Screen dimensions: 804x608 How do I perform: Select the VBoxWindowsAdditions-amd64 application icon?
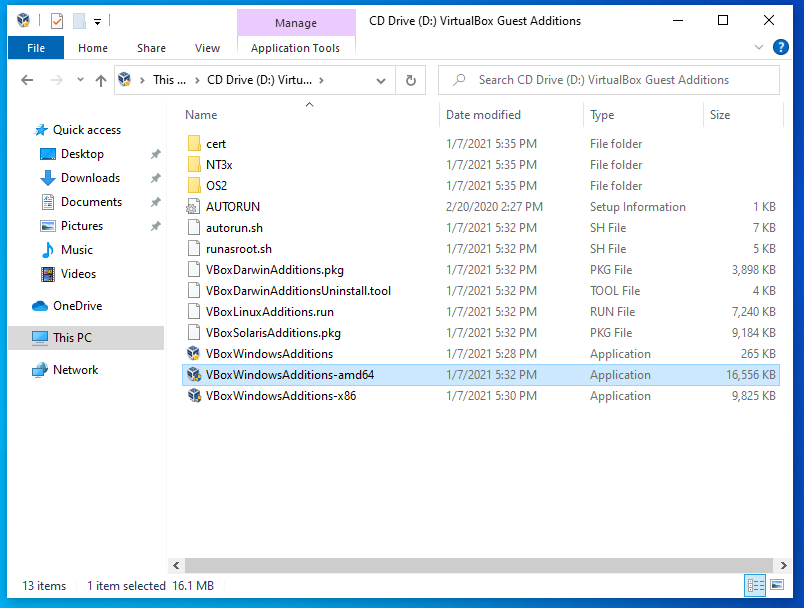(x=194, y=375)
